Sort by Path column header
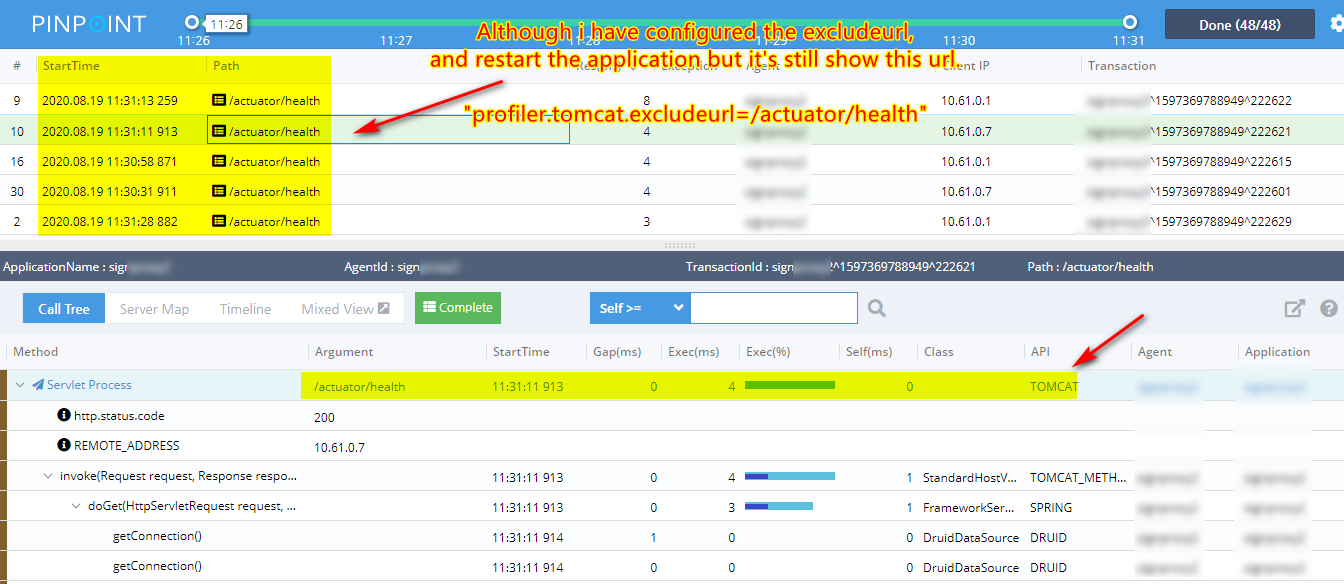This screenshot has width=1344, height=584. [x=226, y=66]
